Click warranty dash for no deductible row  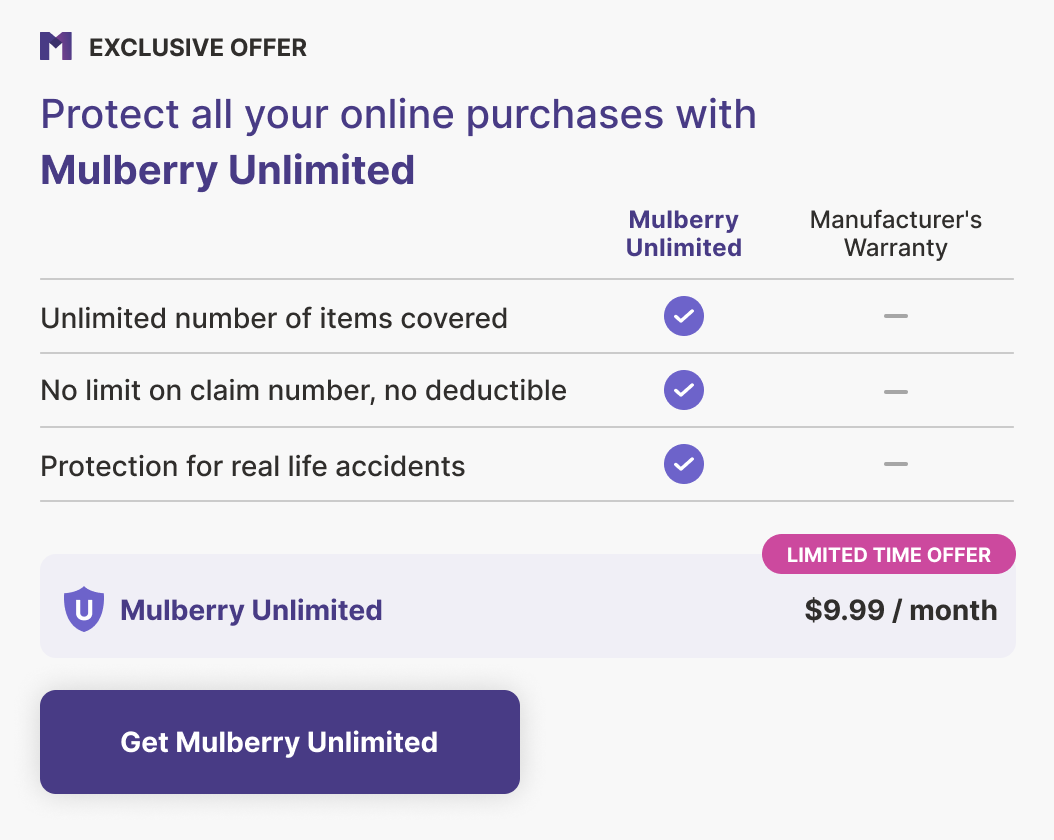point(896,391)
